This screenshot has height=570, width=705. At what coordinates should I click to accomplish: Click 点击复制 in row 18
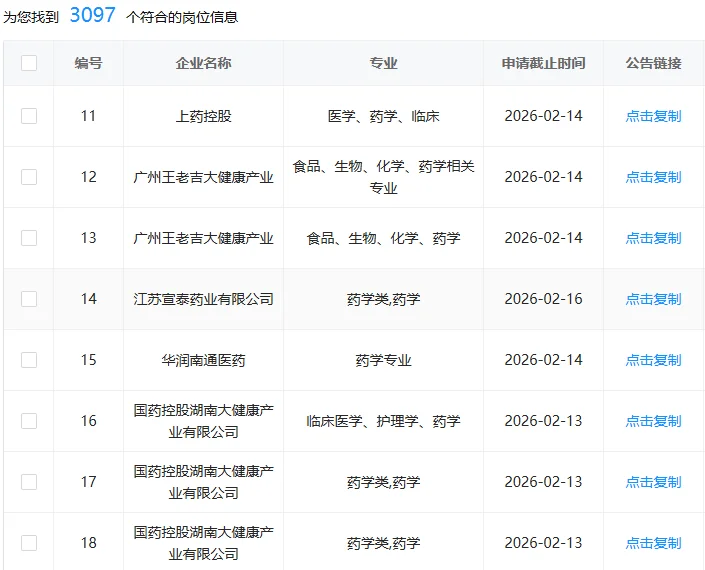(653, 543)
